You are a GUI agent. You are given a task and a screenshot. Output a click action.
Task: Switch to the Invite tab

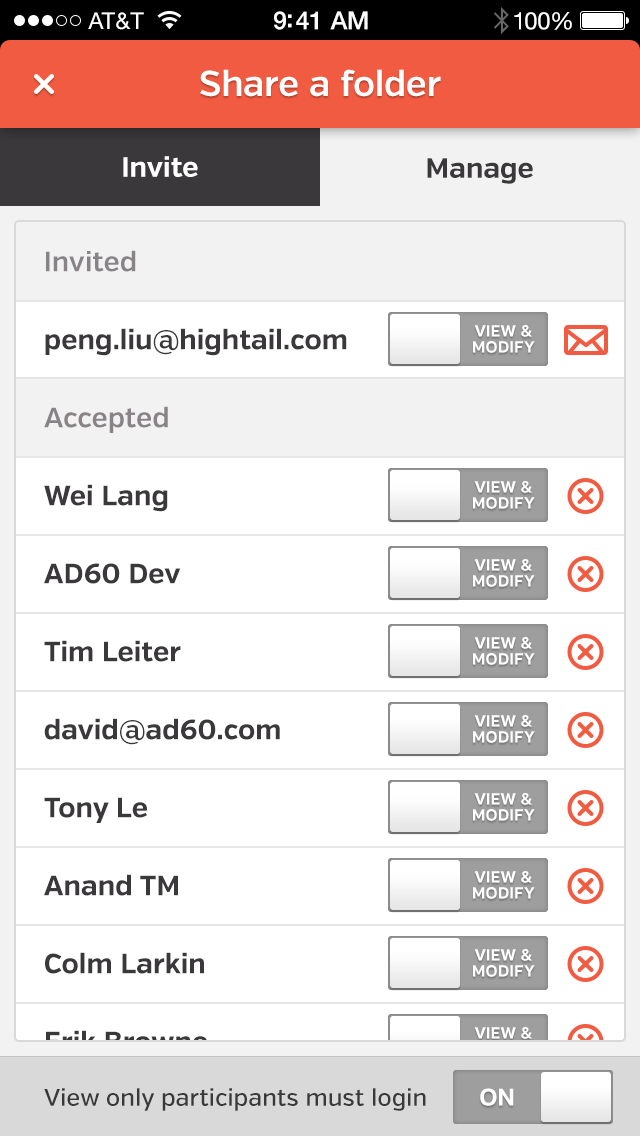pos(160,167)
